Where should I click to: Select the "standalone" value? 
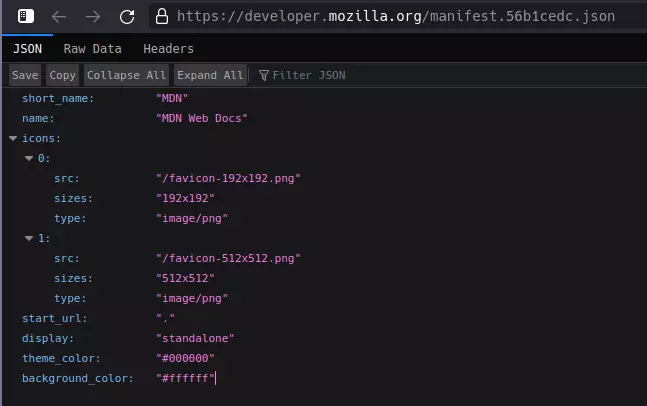point(195,338)
